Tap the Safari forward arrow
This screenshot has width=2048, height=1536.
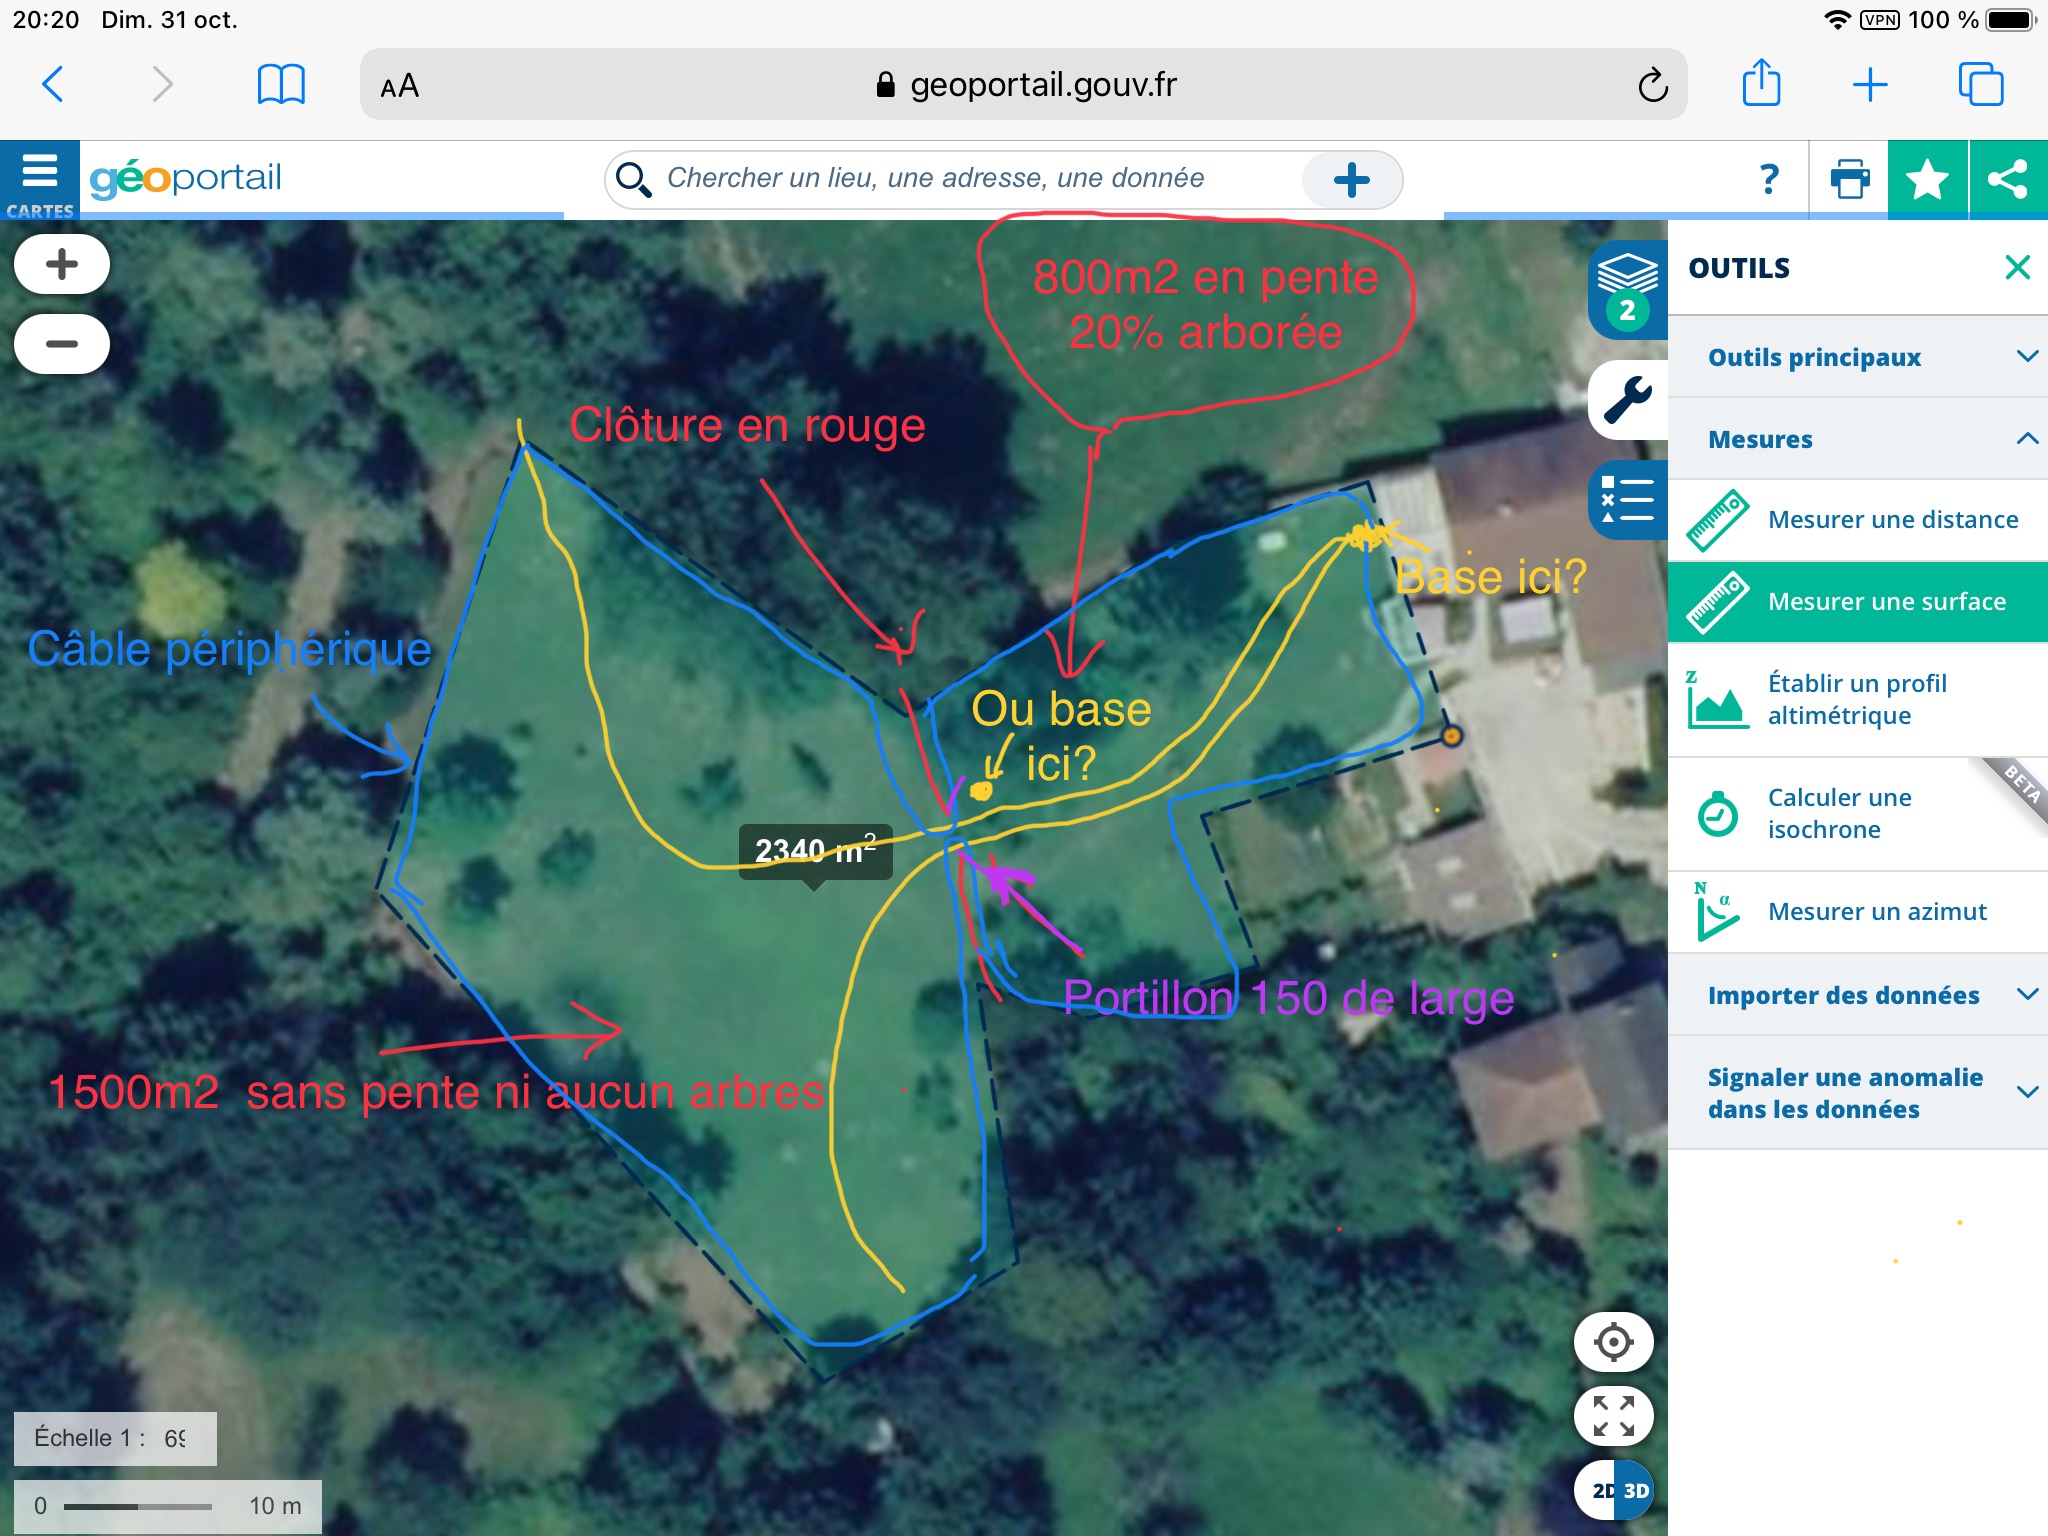click(x=162, y=84)
